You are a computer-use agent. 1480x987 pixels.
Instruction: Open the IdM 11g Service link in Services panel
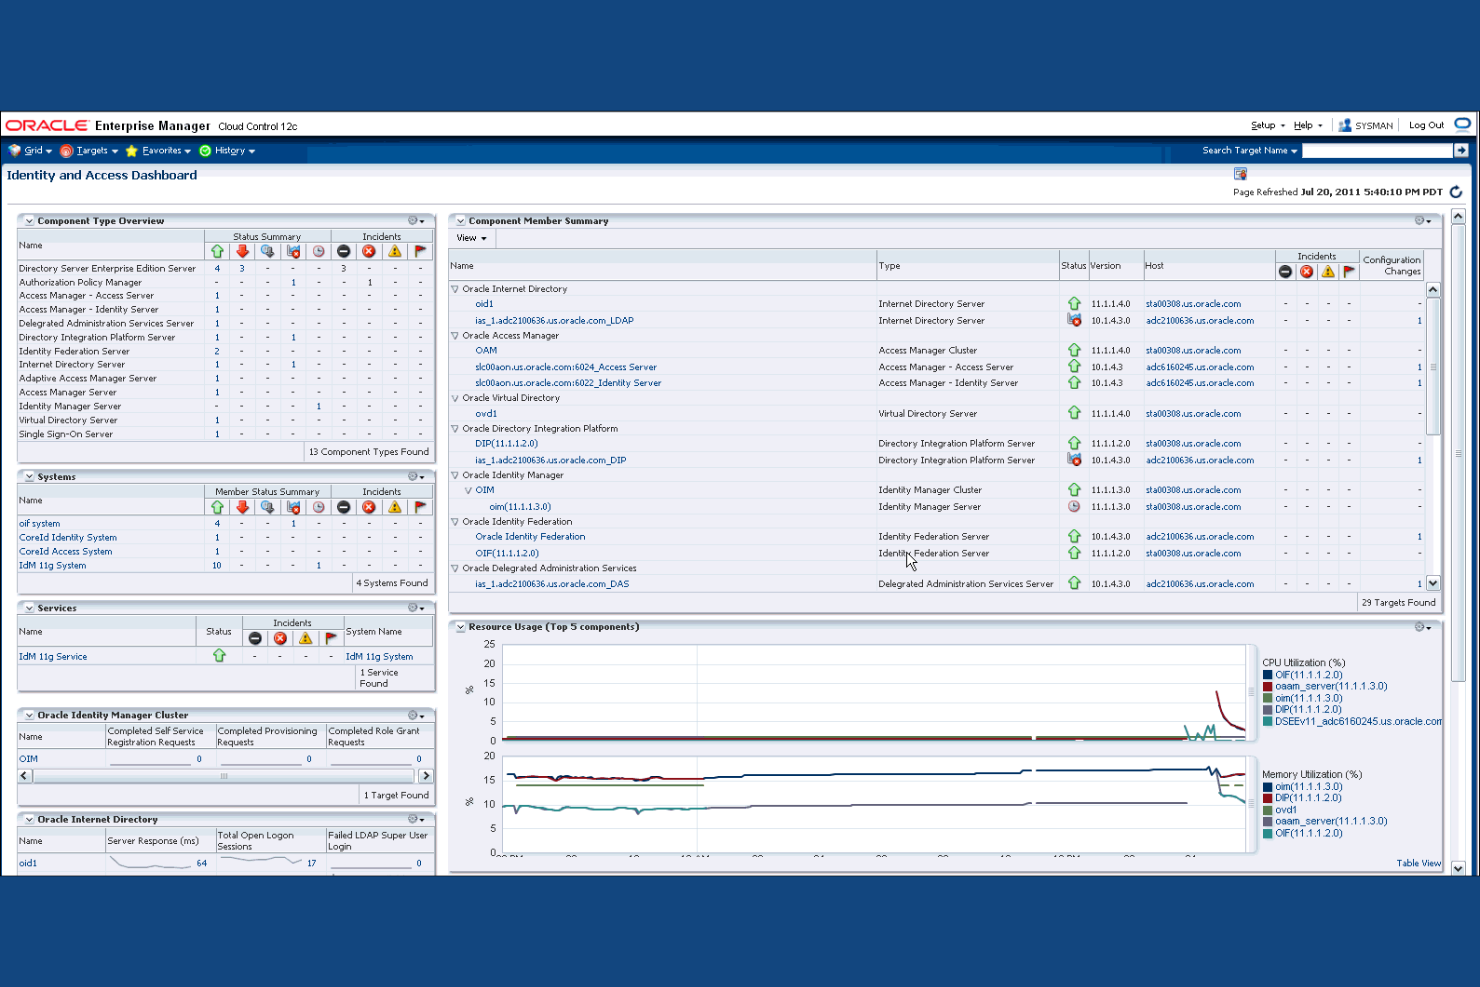coord(52,656)
